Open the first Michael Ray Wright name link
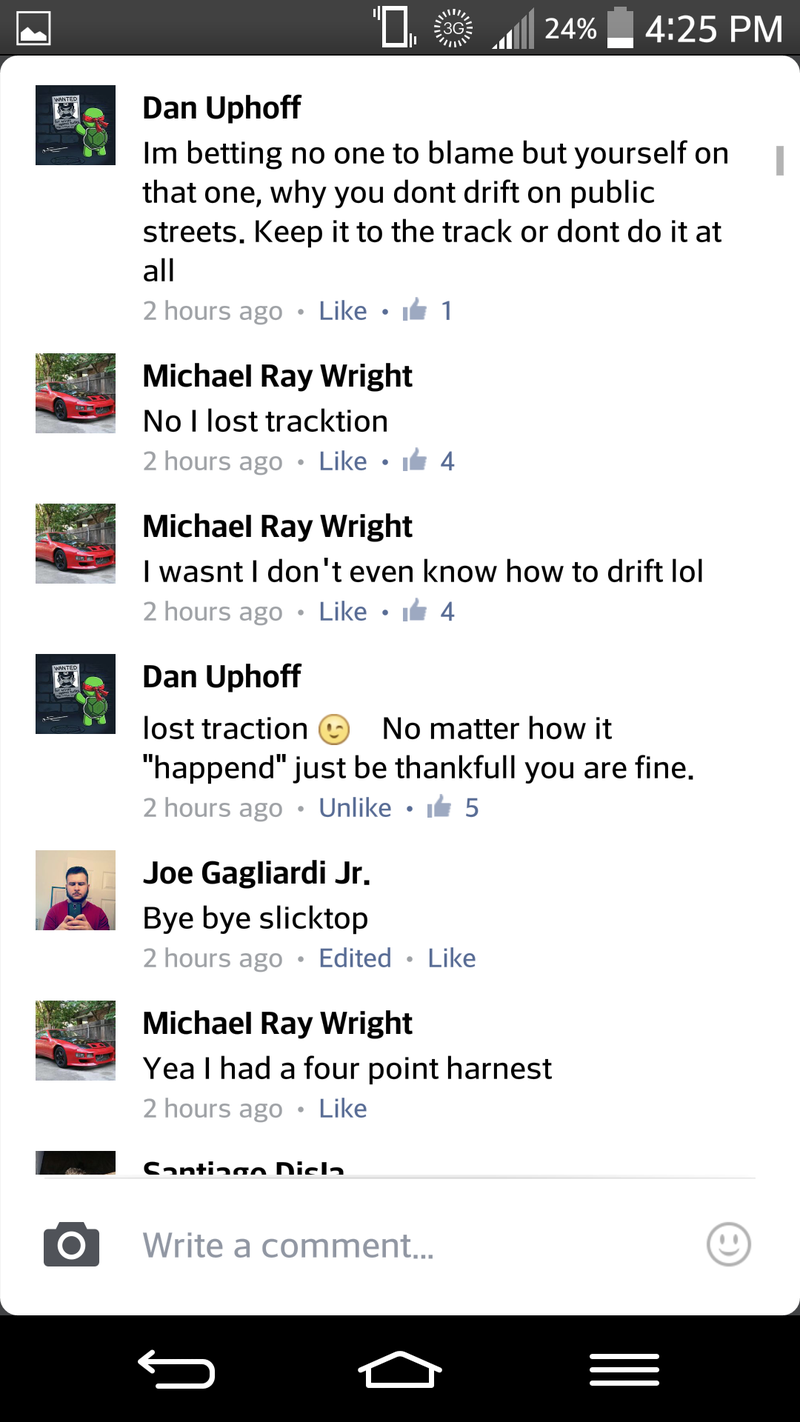The height and width of the screenshot is (1422, 800). click(x=278, y=376)
